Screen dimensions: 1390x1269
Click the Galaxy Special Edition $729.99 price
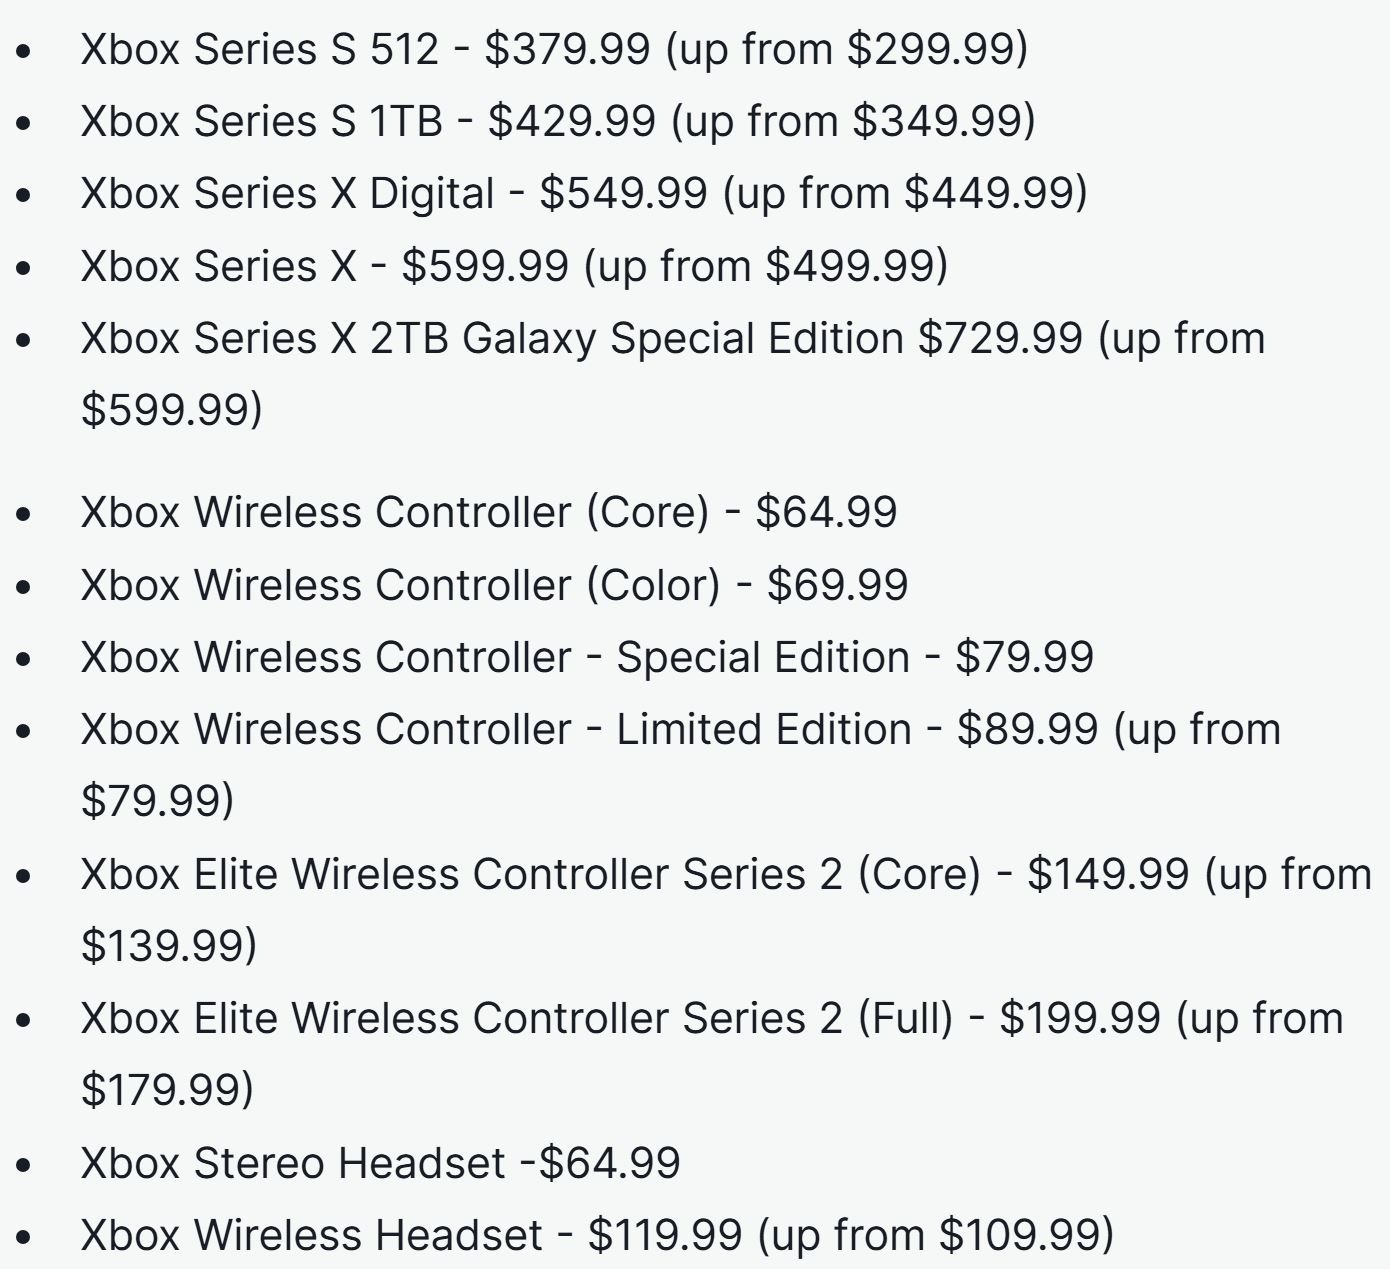click(1000, 338)
